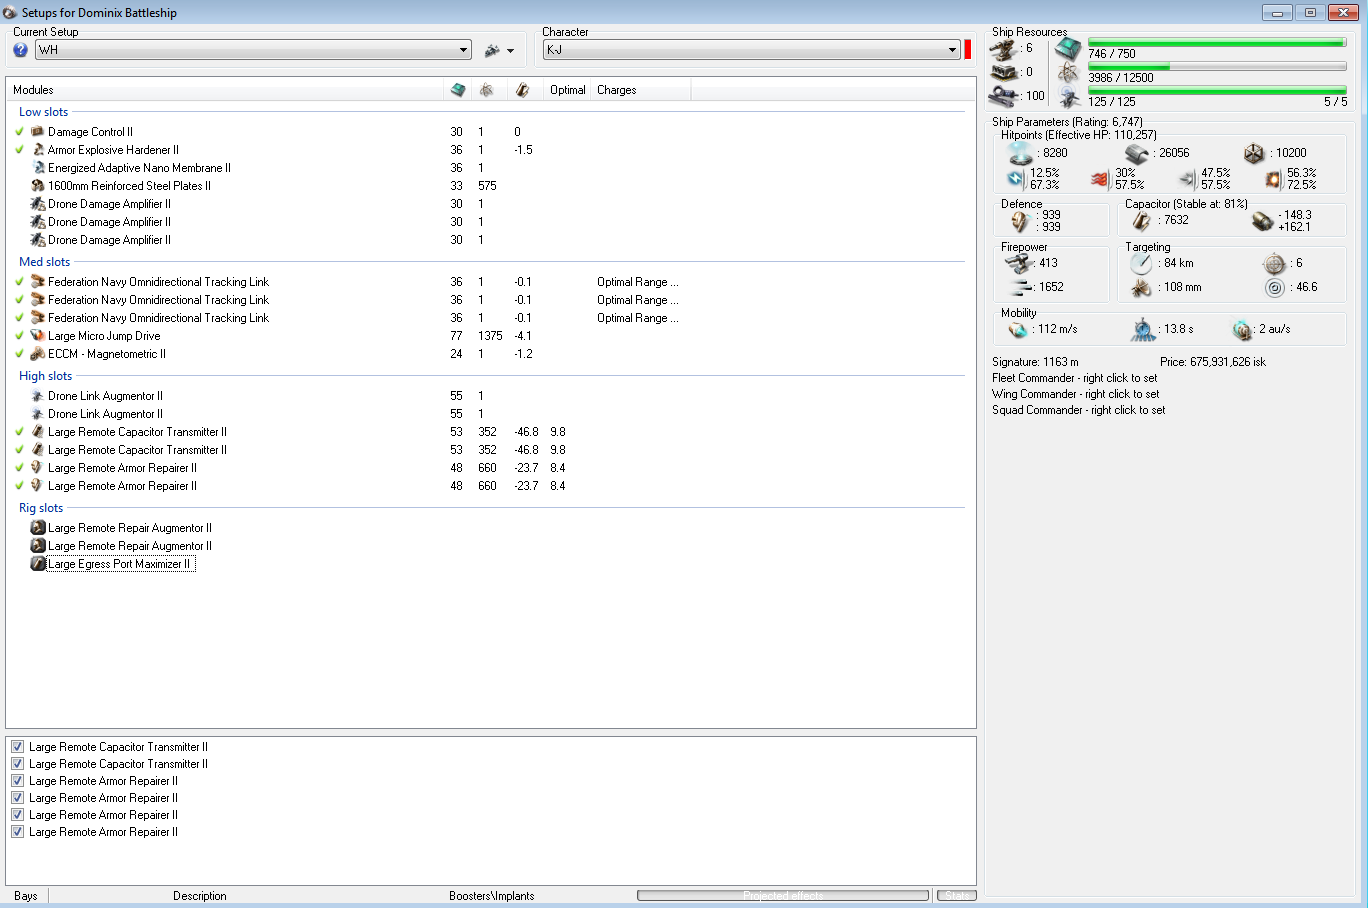Click the max targets crosshair icon showing 6
Viewport: 1368px width, 908px height.
[1274, 263]
